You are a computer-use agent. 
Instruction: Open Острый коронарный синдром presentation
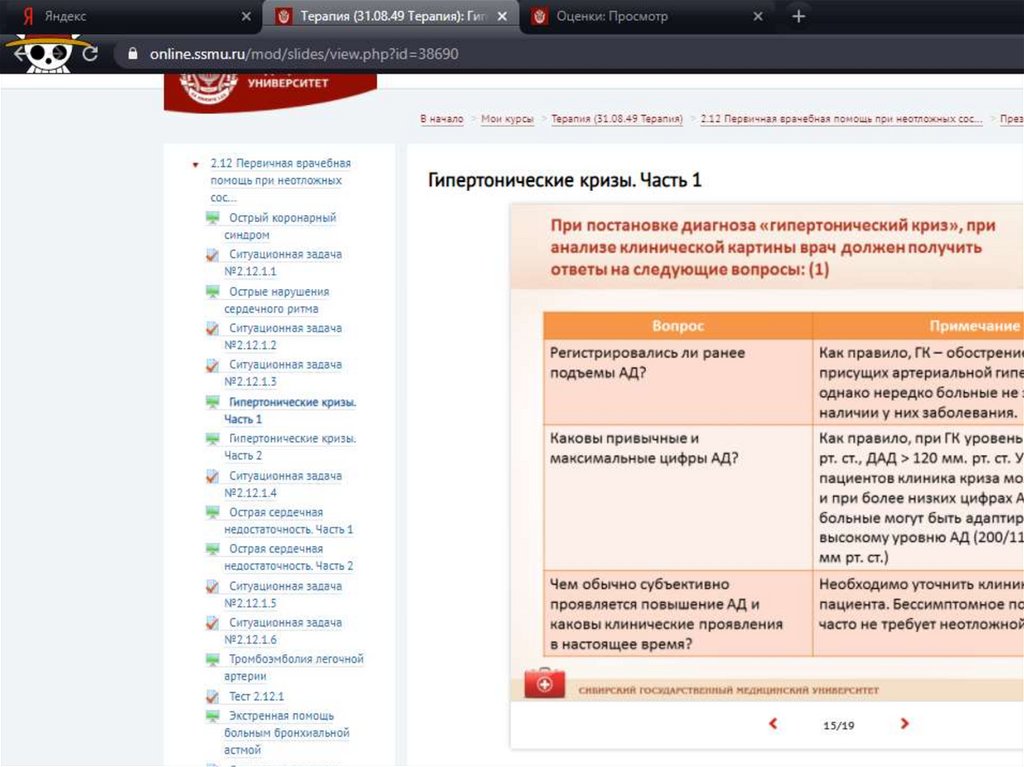(x=280, y=225)
